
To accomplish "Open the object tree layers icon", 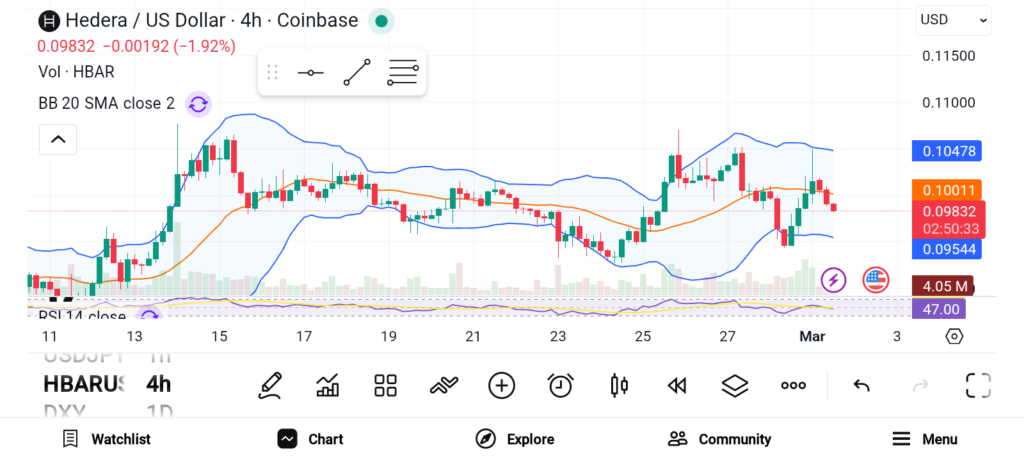I will pyautogui.click(x=735, y=385).
